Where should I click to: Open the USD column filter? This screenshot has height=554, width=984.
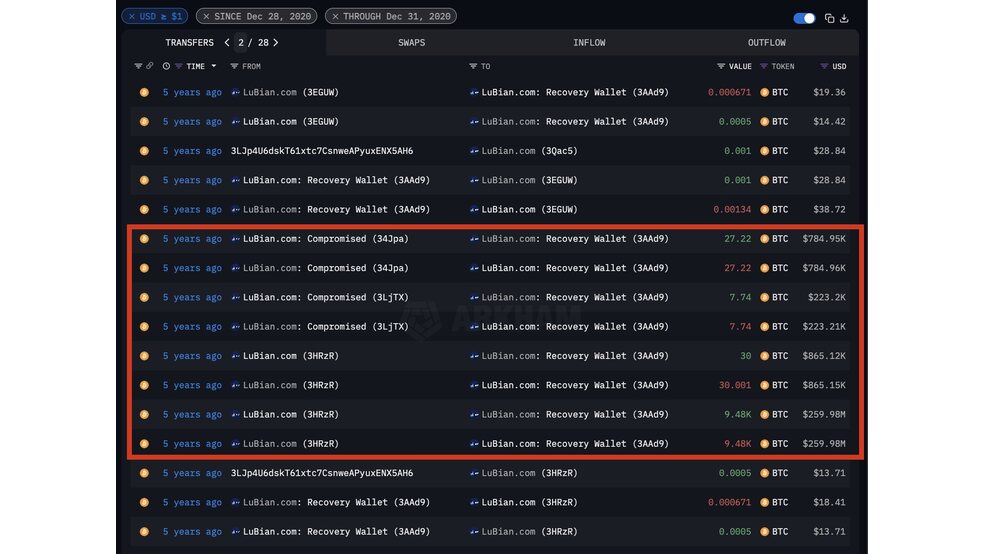coord(824,66)
